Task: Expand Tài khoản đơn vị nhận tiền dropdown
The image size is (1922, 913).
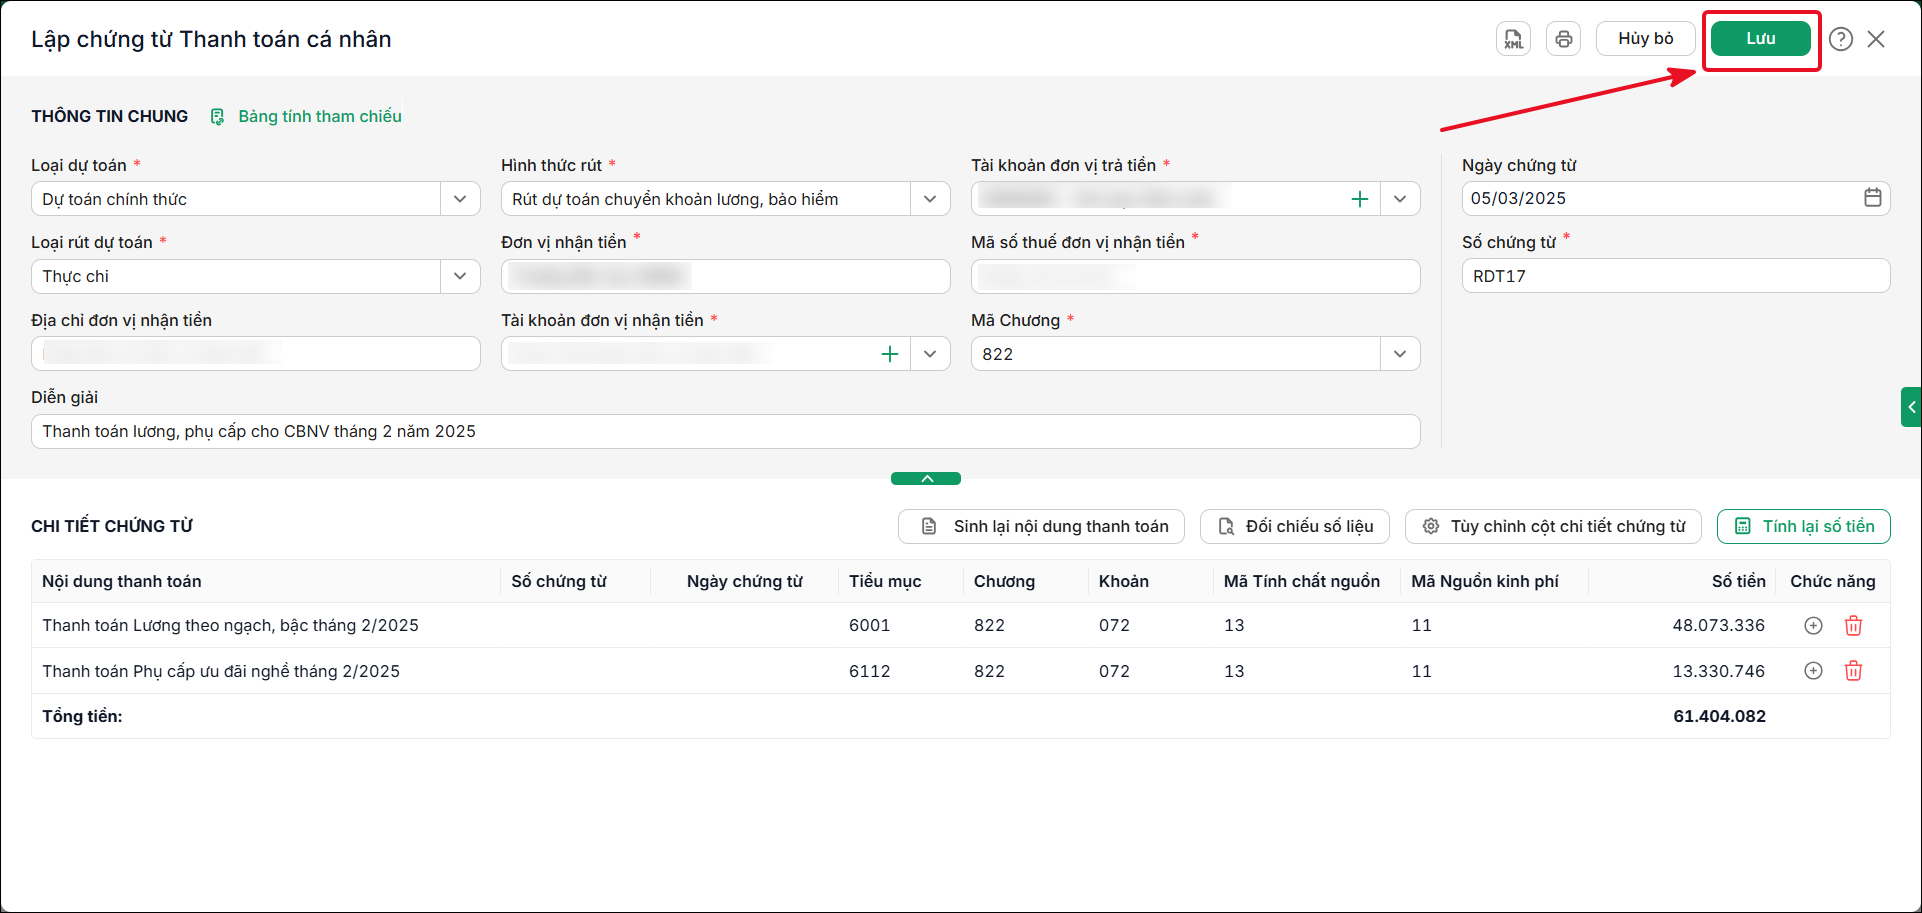Action: 930,354
